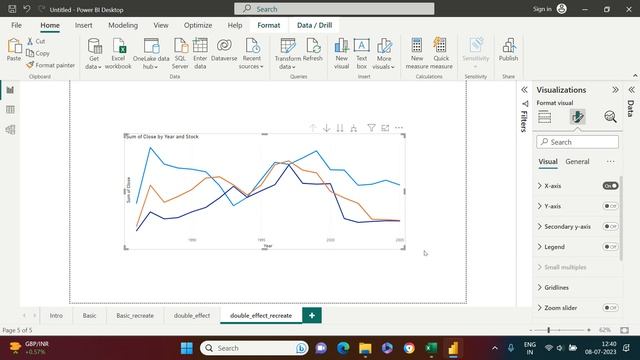Open the Get data dropdown
This screenshot has width=640, height=360.
tap(93, 62)
